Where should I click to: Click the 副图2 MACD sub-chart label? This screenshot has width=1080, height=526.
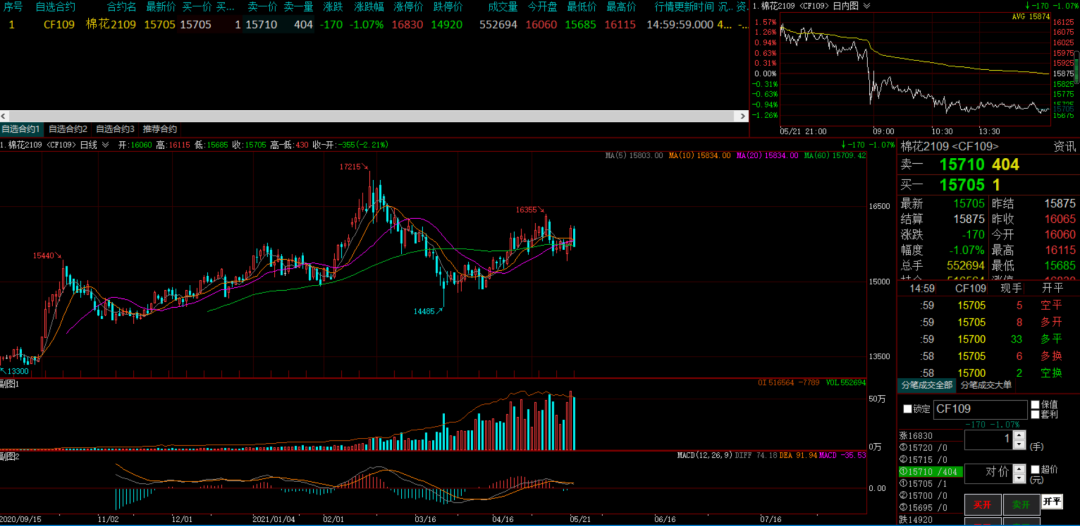9,456
